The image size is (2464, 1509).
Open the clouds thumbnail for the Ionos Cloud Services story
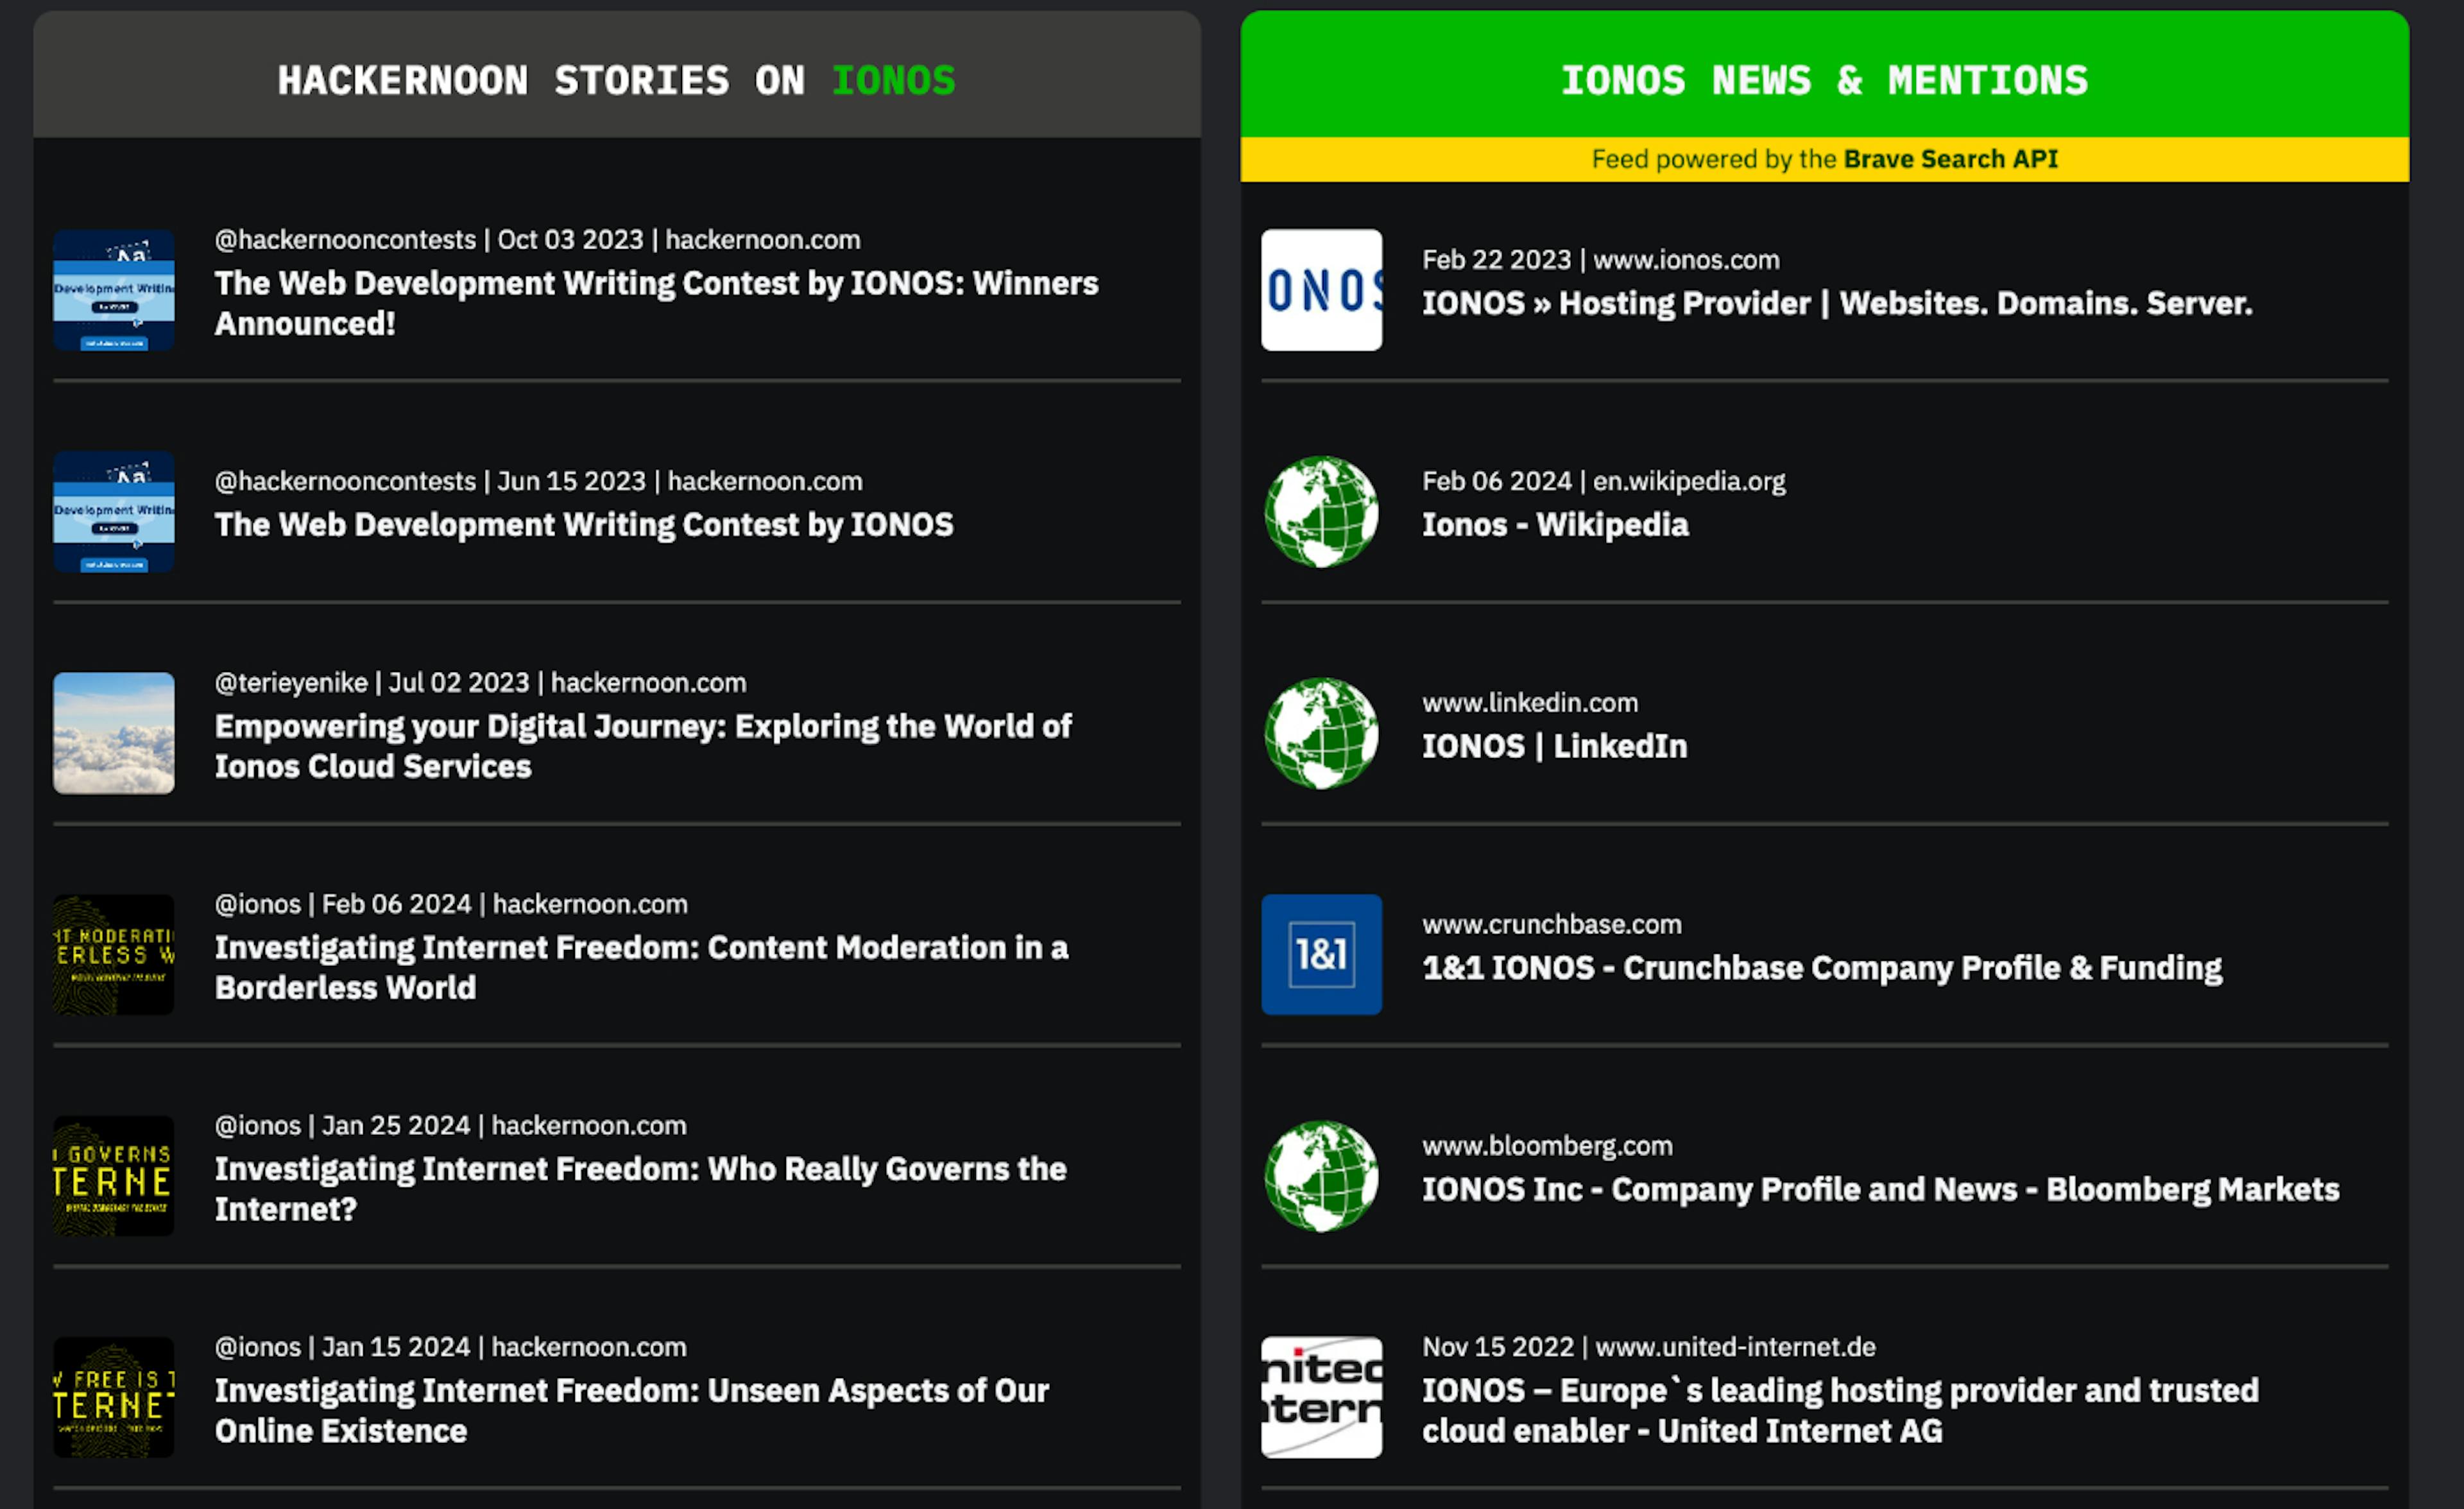(x=114, y=733)
